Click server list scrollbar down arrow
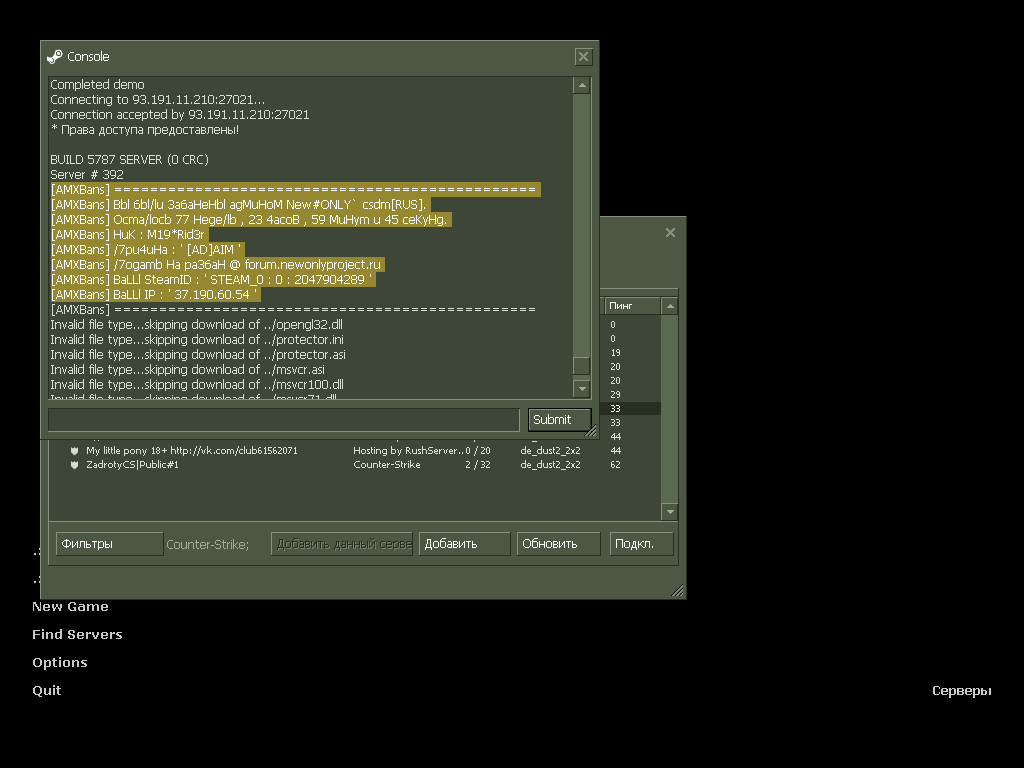This screenshot has width=1024, height=768. (669, 511)
